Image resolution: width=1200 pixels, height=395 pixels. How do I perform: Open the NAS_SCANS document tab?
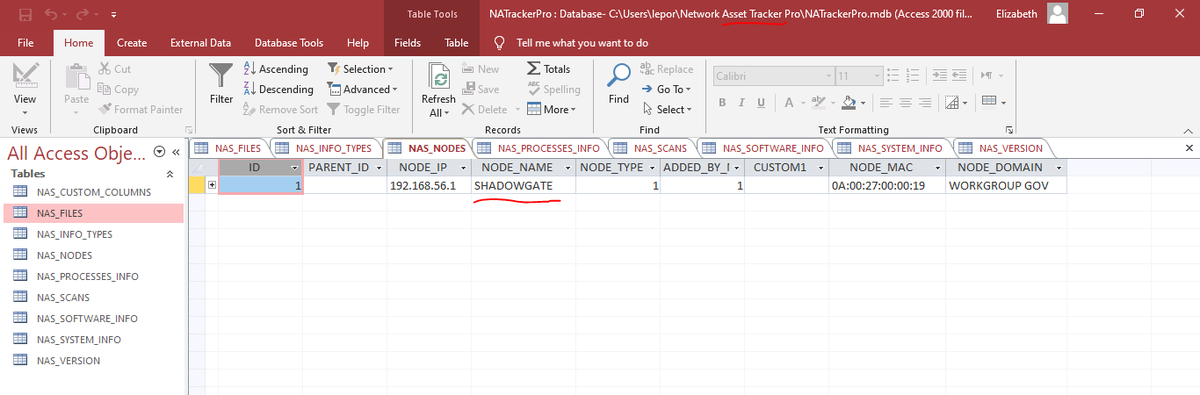pos(652,148)
